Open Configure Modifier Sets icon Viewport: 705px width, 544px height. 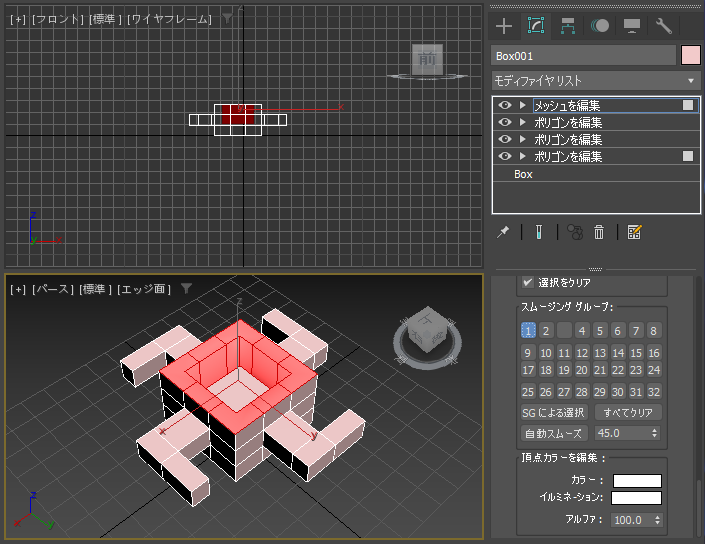(x=634, y=232)
